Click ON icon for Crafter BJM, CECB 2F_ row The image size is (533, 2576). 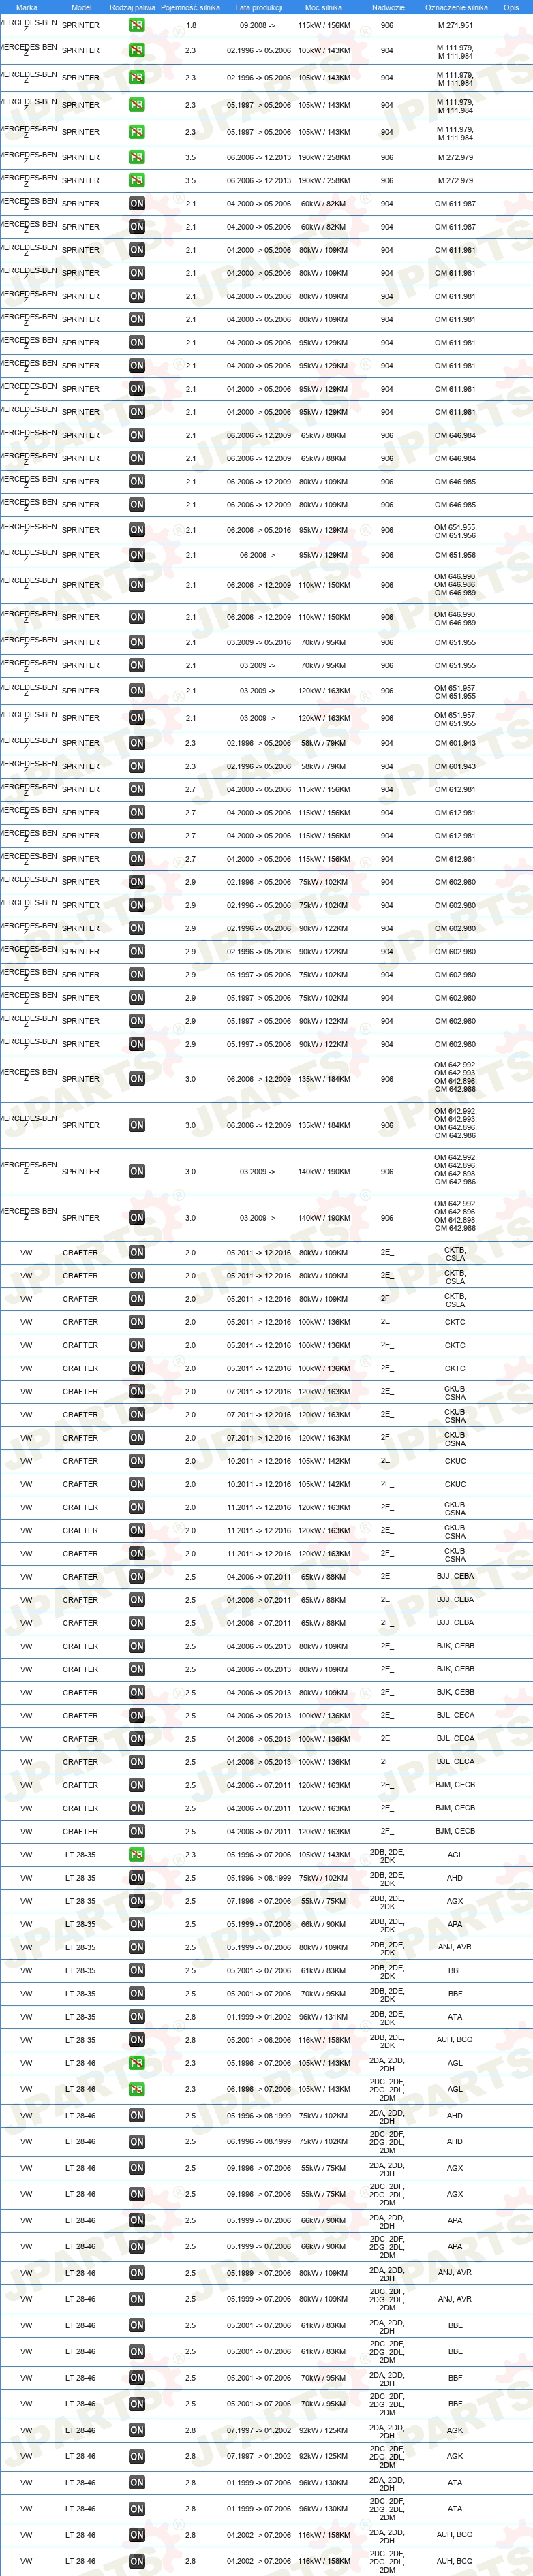click(137, 1831)
